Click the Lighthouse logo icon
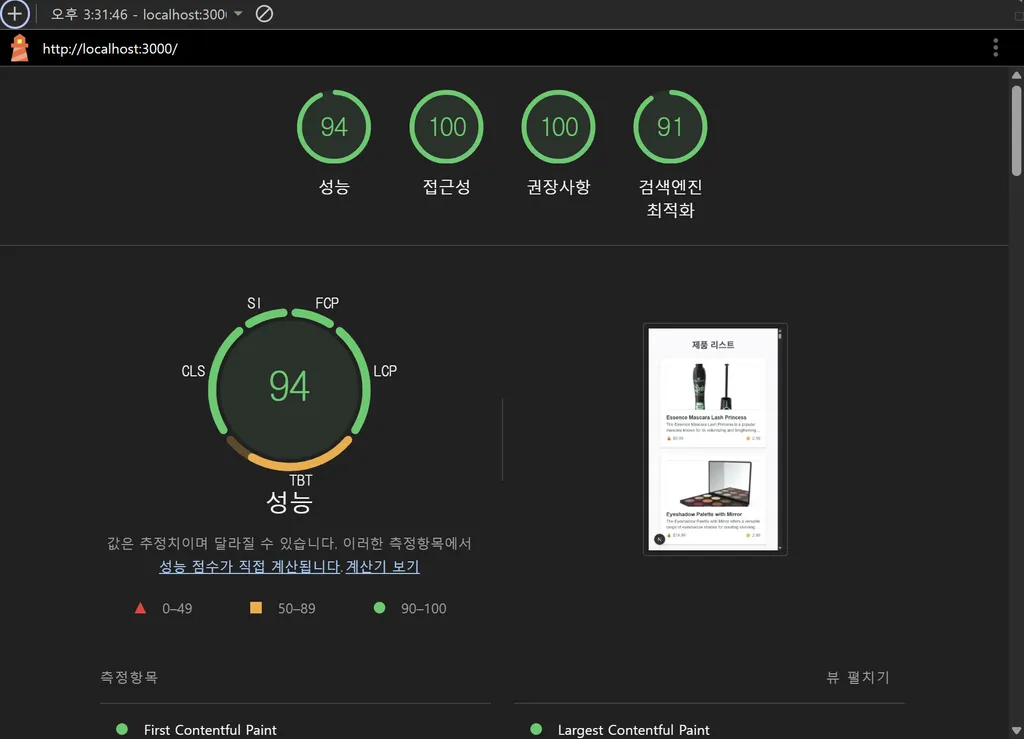1024x739 pixels. pyautogui.click(x=20, y=48)
